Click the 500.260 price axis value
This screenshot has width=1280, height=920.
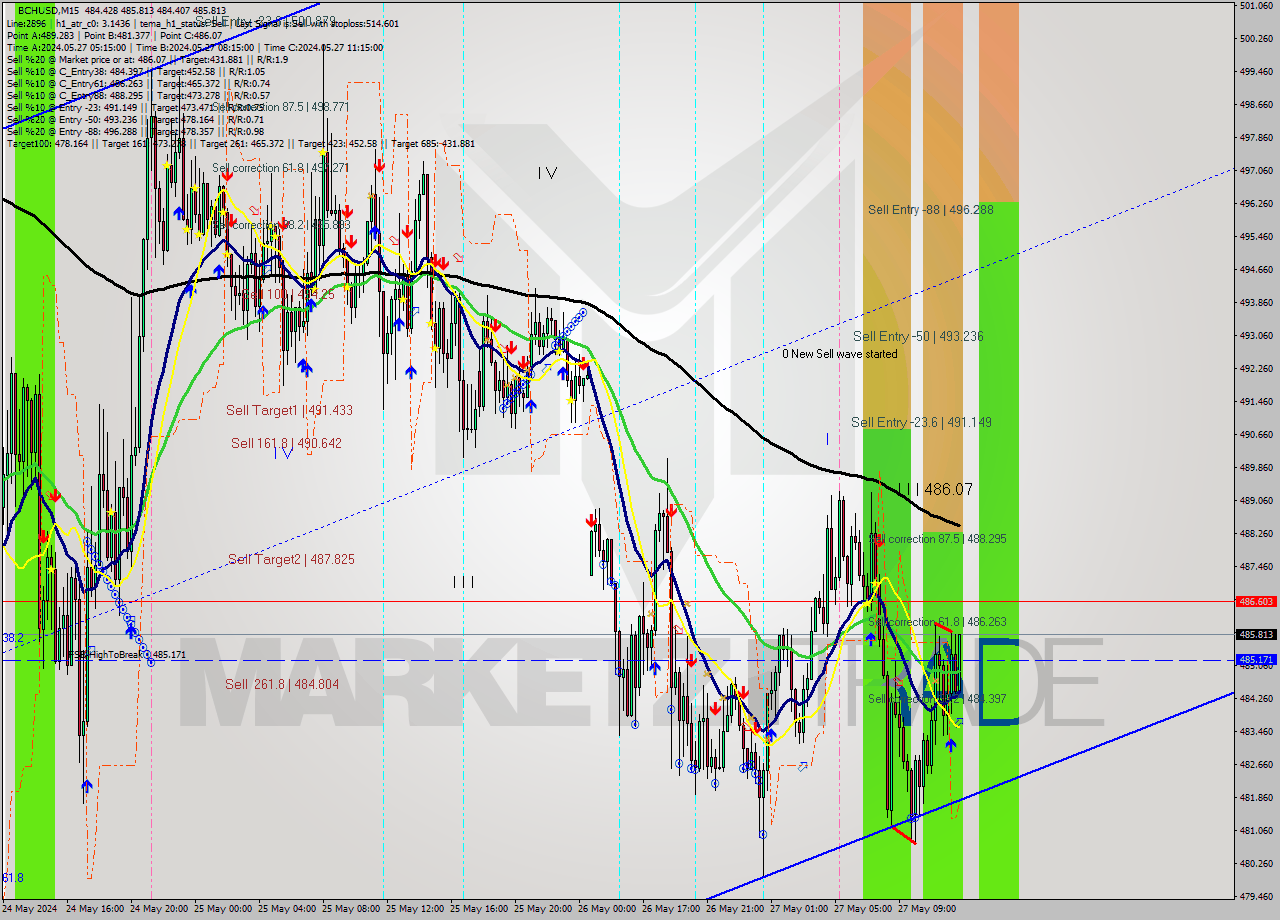coord(1256,39)
